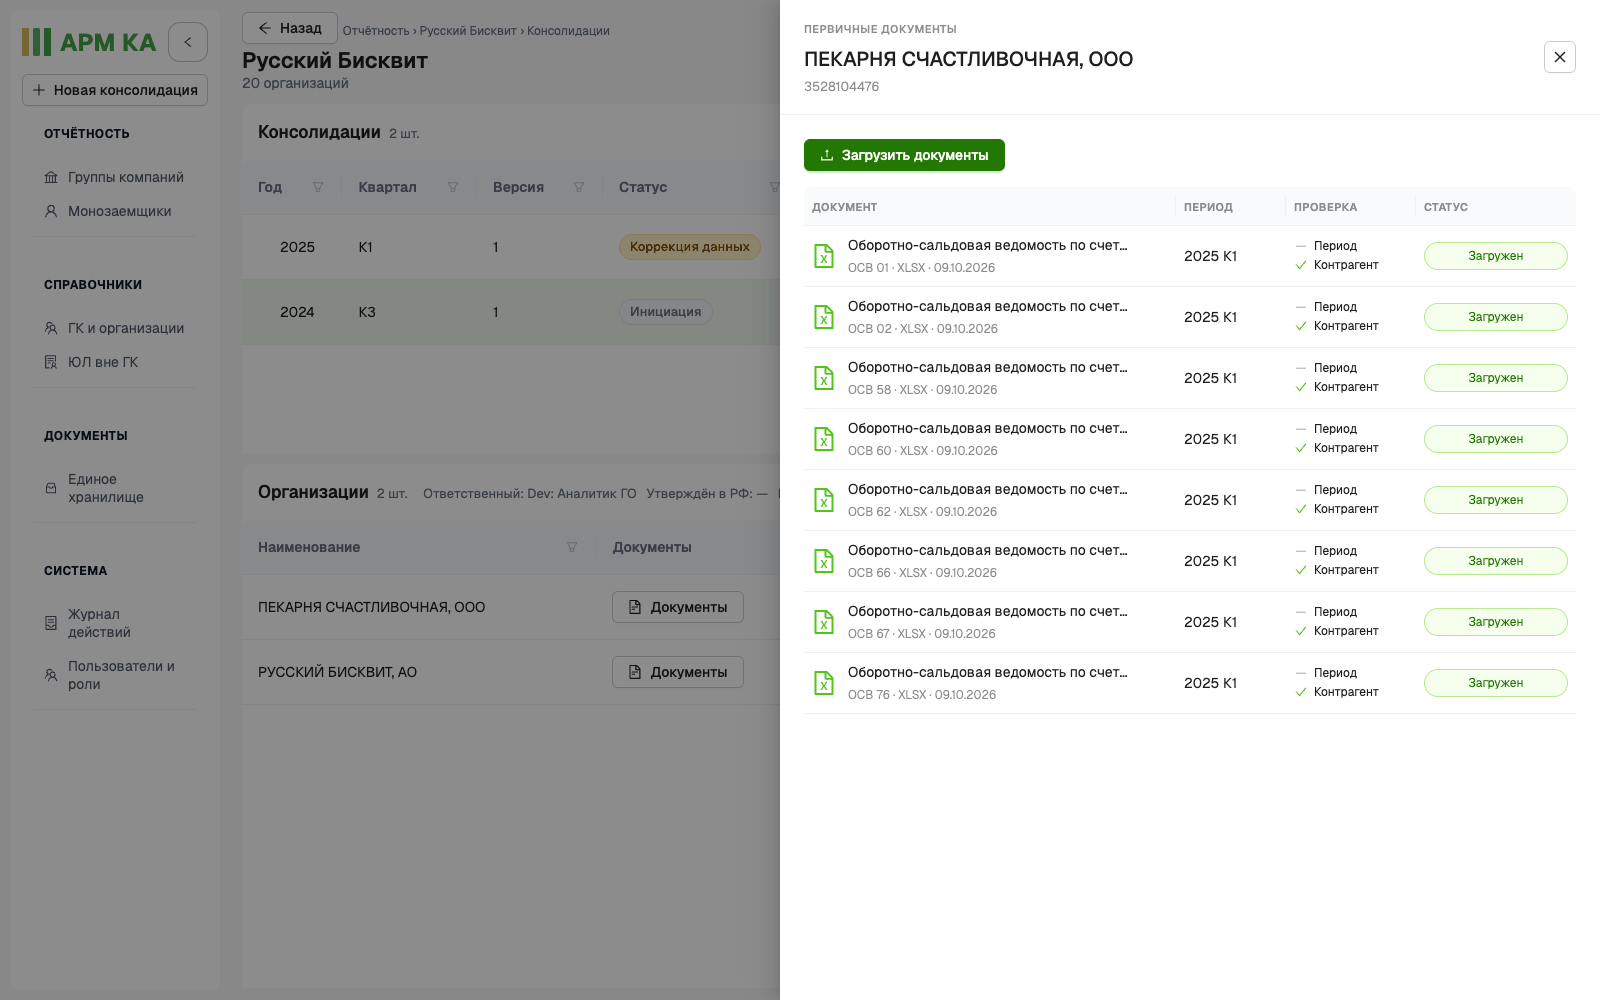Click Новая консолидация button

115,90
